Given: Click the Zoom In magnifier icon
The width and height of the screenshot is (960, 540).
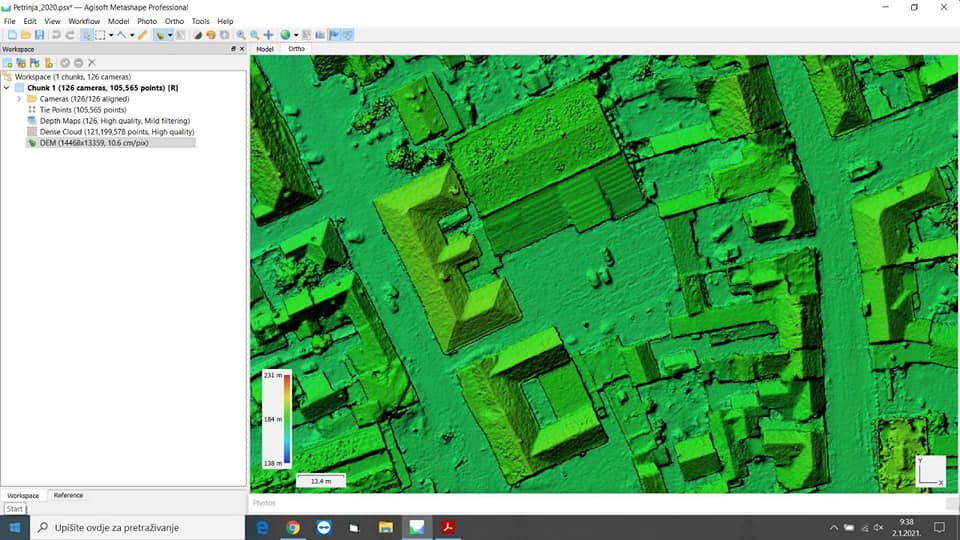Looking at the screenshot, I should click(241, 35).
